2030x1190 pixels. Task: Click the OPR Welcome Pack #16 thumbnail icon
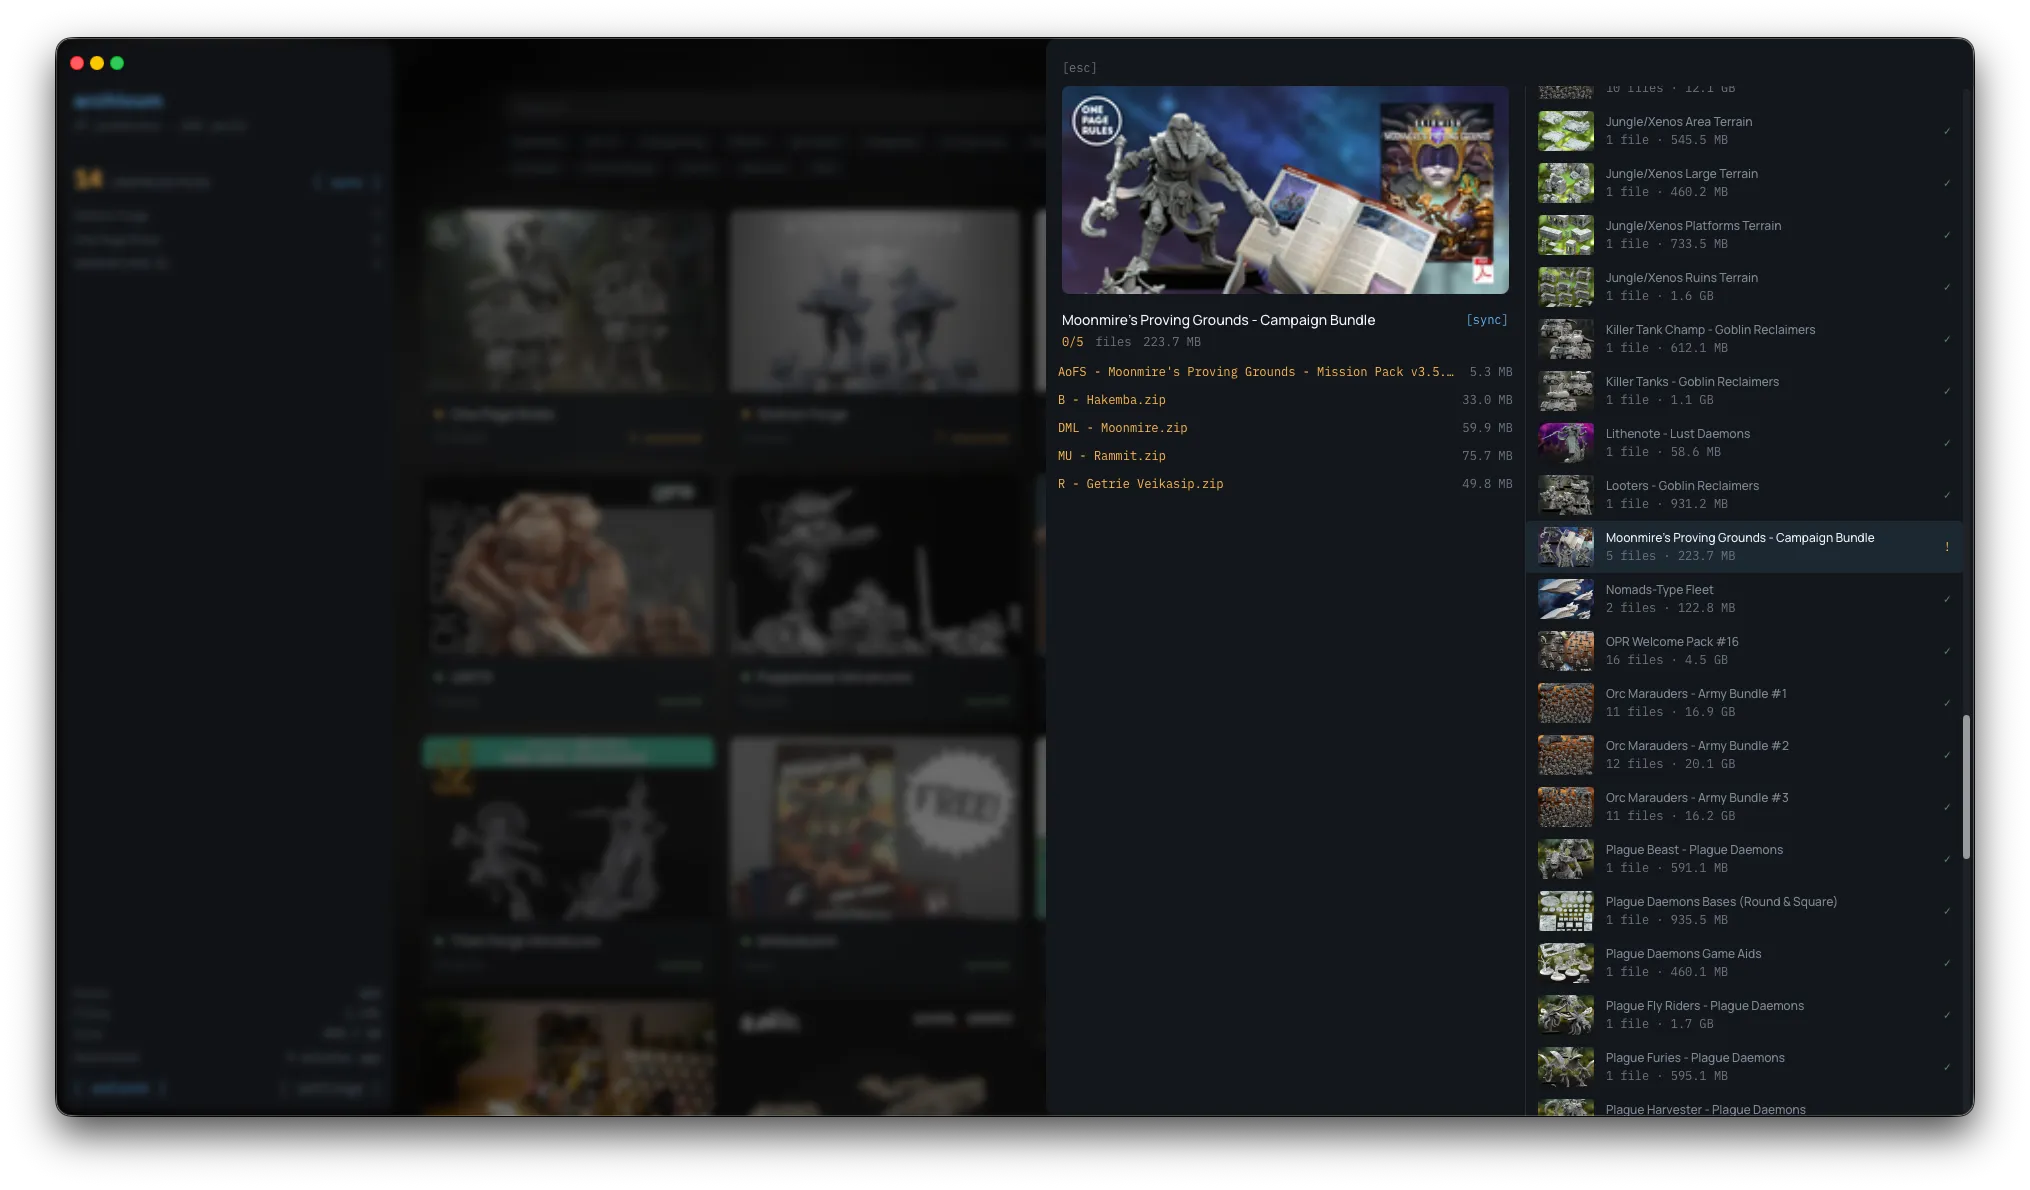coord(1565,651)
